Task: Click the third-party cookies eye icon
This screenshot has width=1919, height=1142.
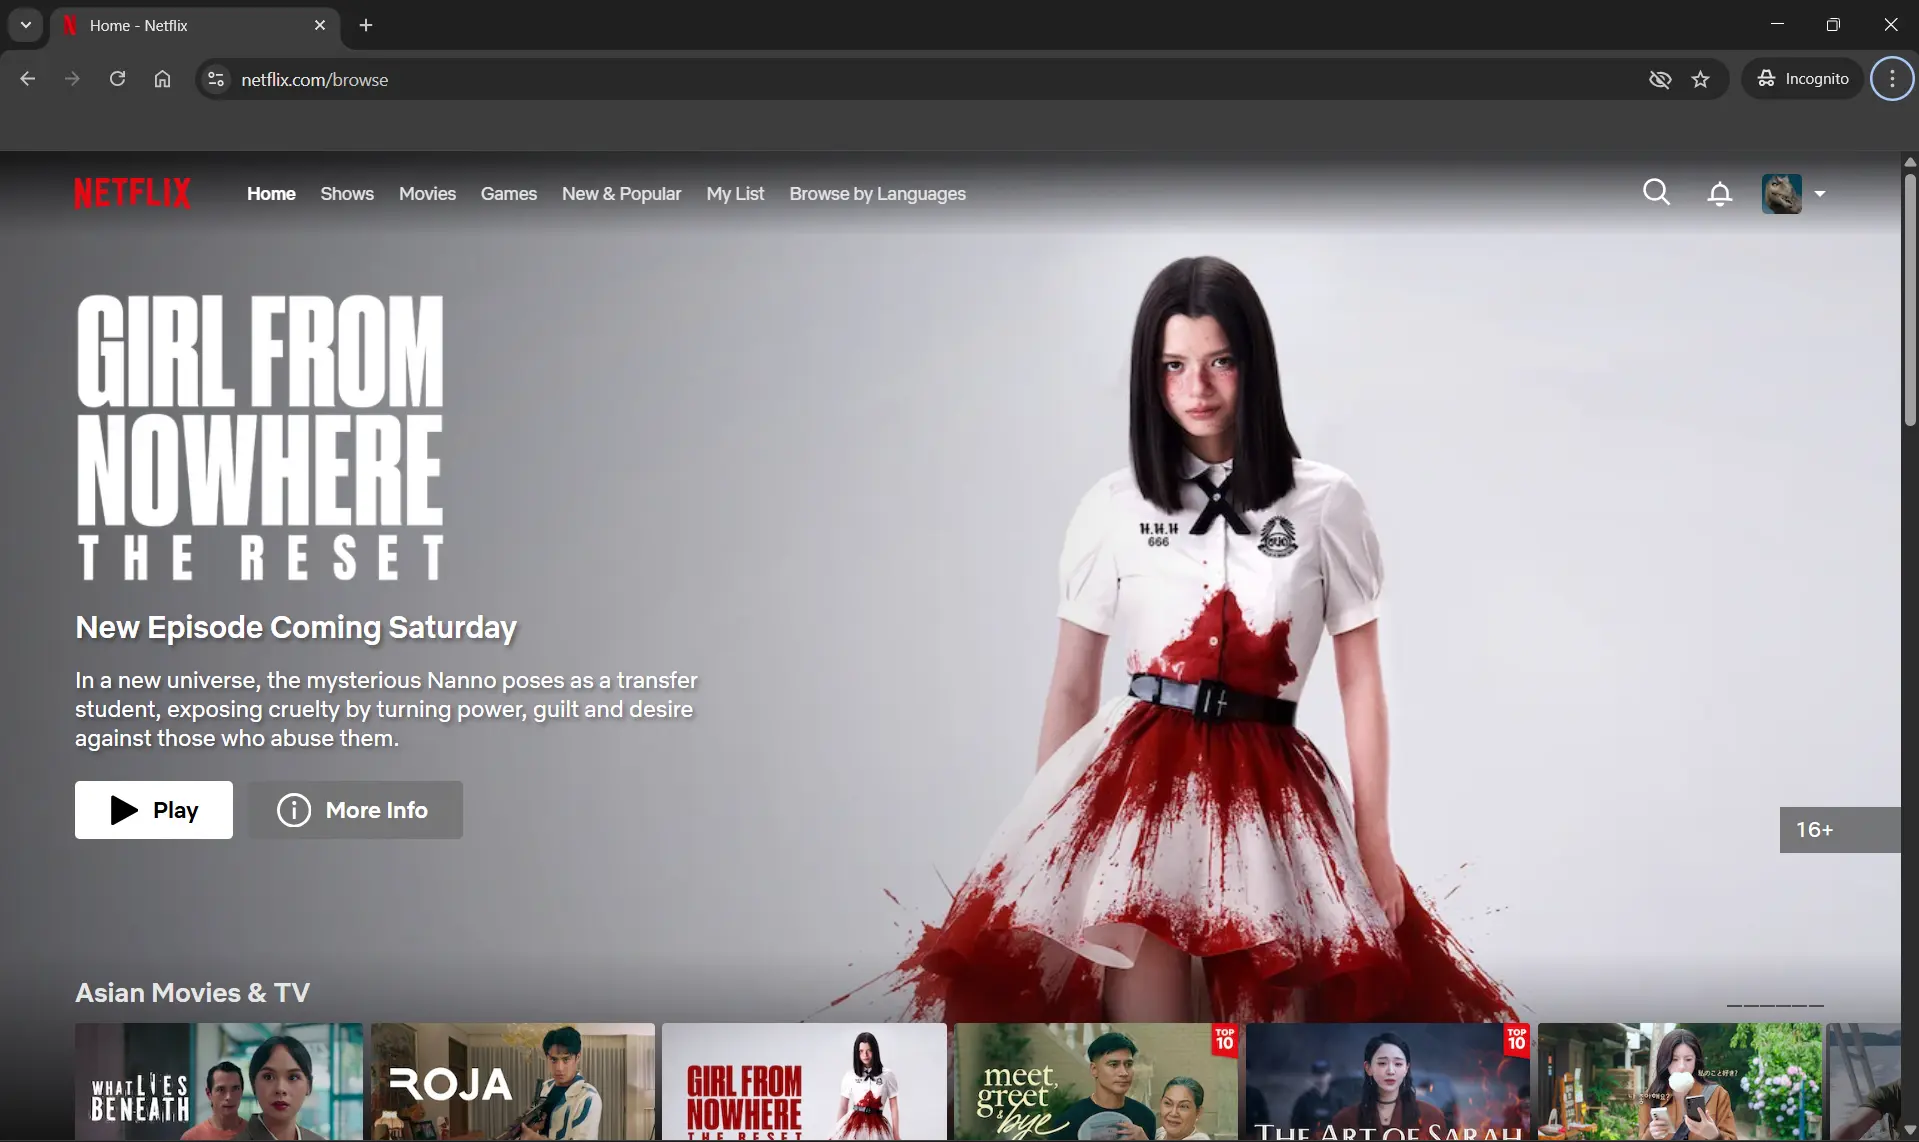Action: click(1660, 79)
